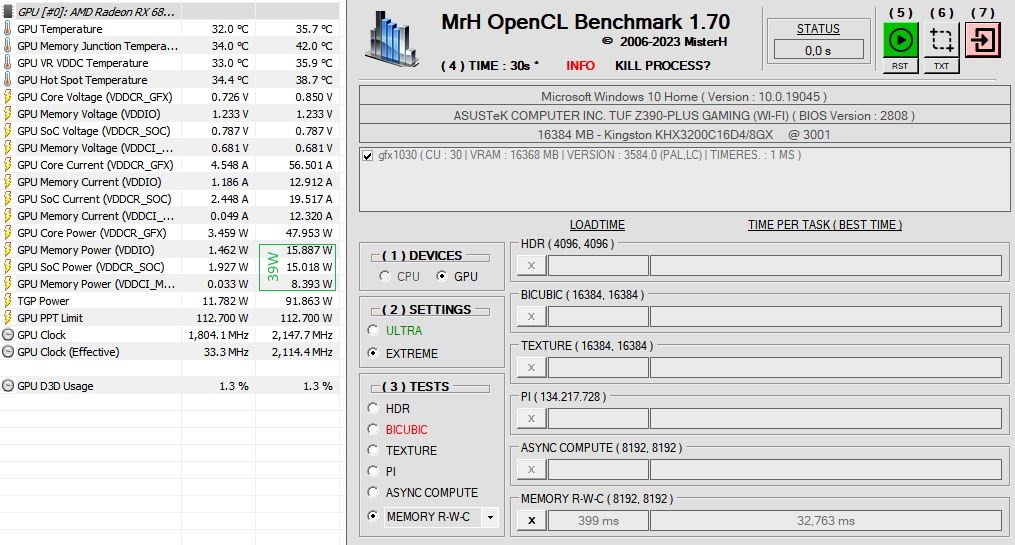
Task: Click the X button in the PI row
Action: pos(531,418)
